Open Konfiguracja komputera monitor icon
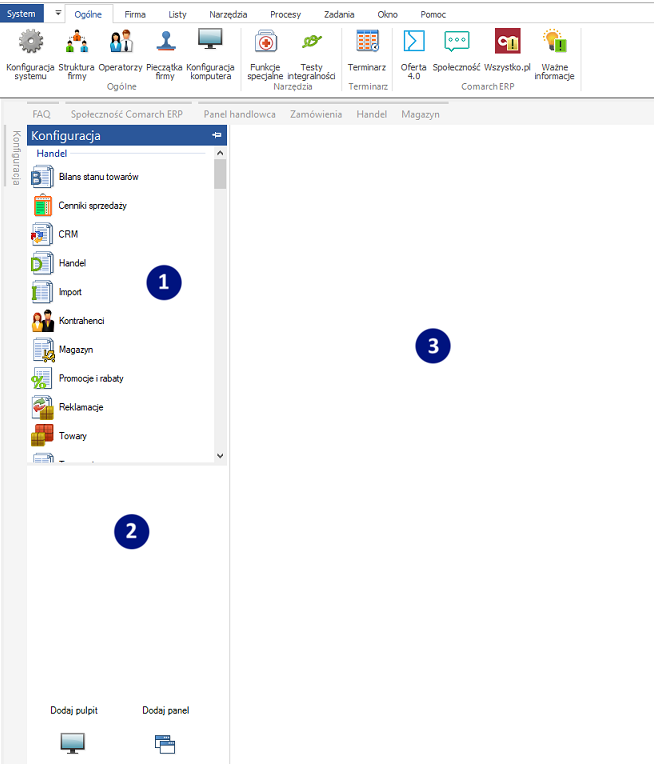The width and height of the screenshot is (654, 764). 210,39
